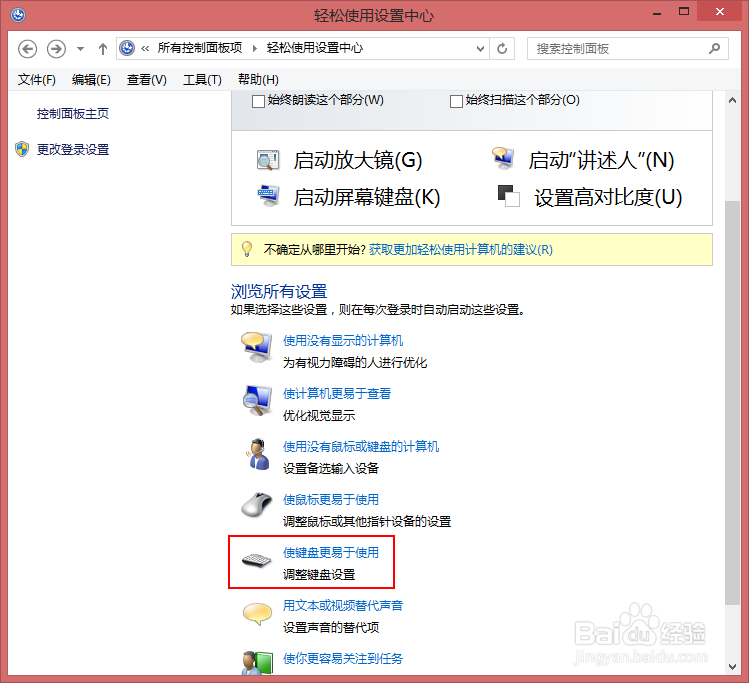Open 使你更容易关注到任务 link
This screenshot has height=683, width=749.
(x=343, y=659)
